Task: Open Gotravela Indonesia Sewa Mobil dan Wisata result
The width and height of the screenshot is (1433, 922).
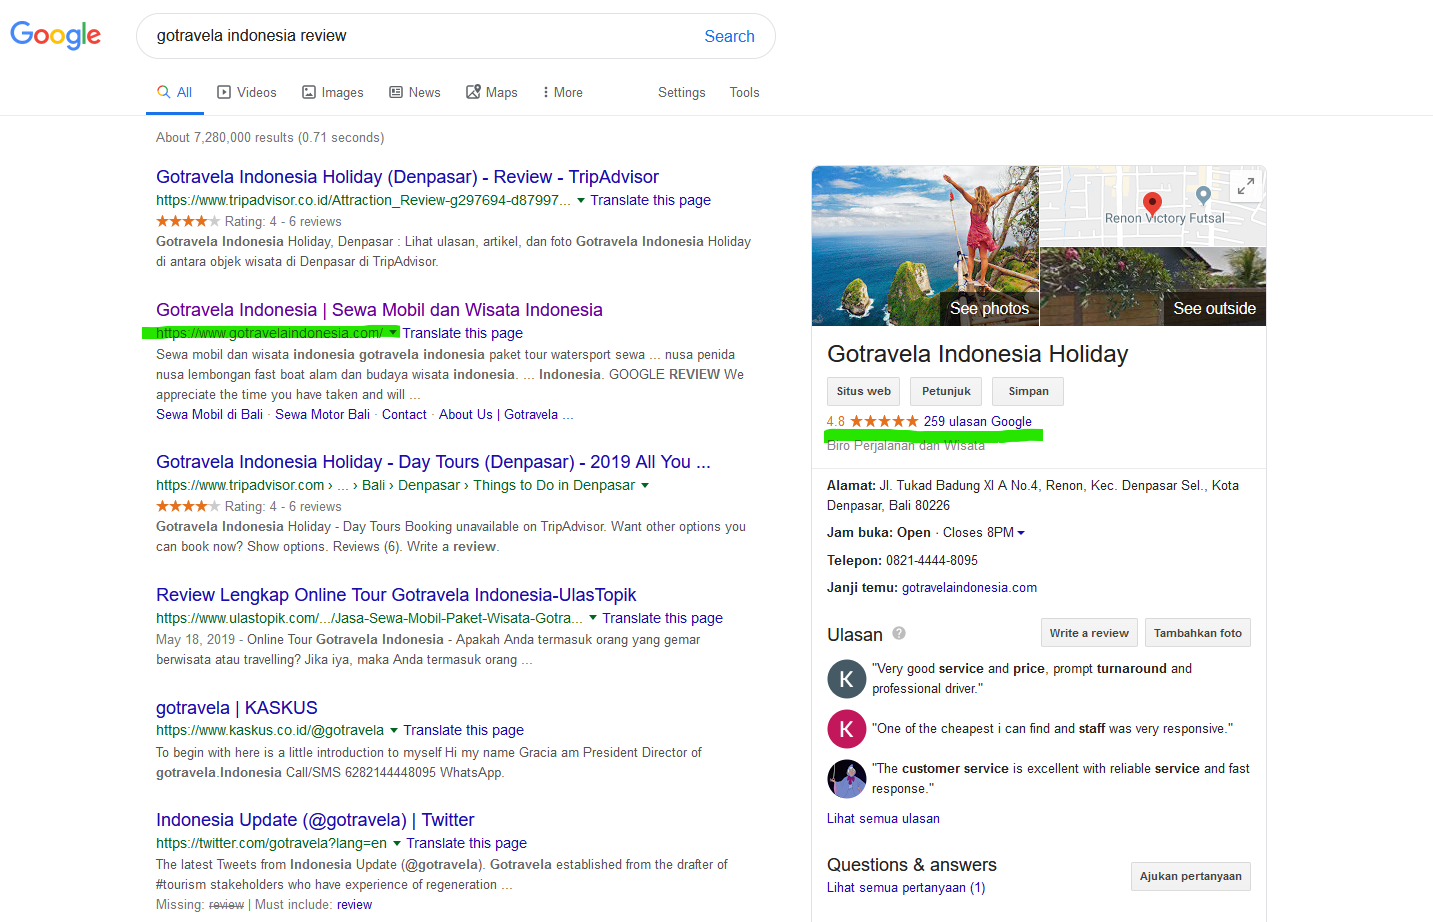Action: point(379,310)
